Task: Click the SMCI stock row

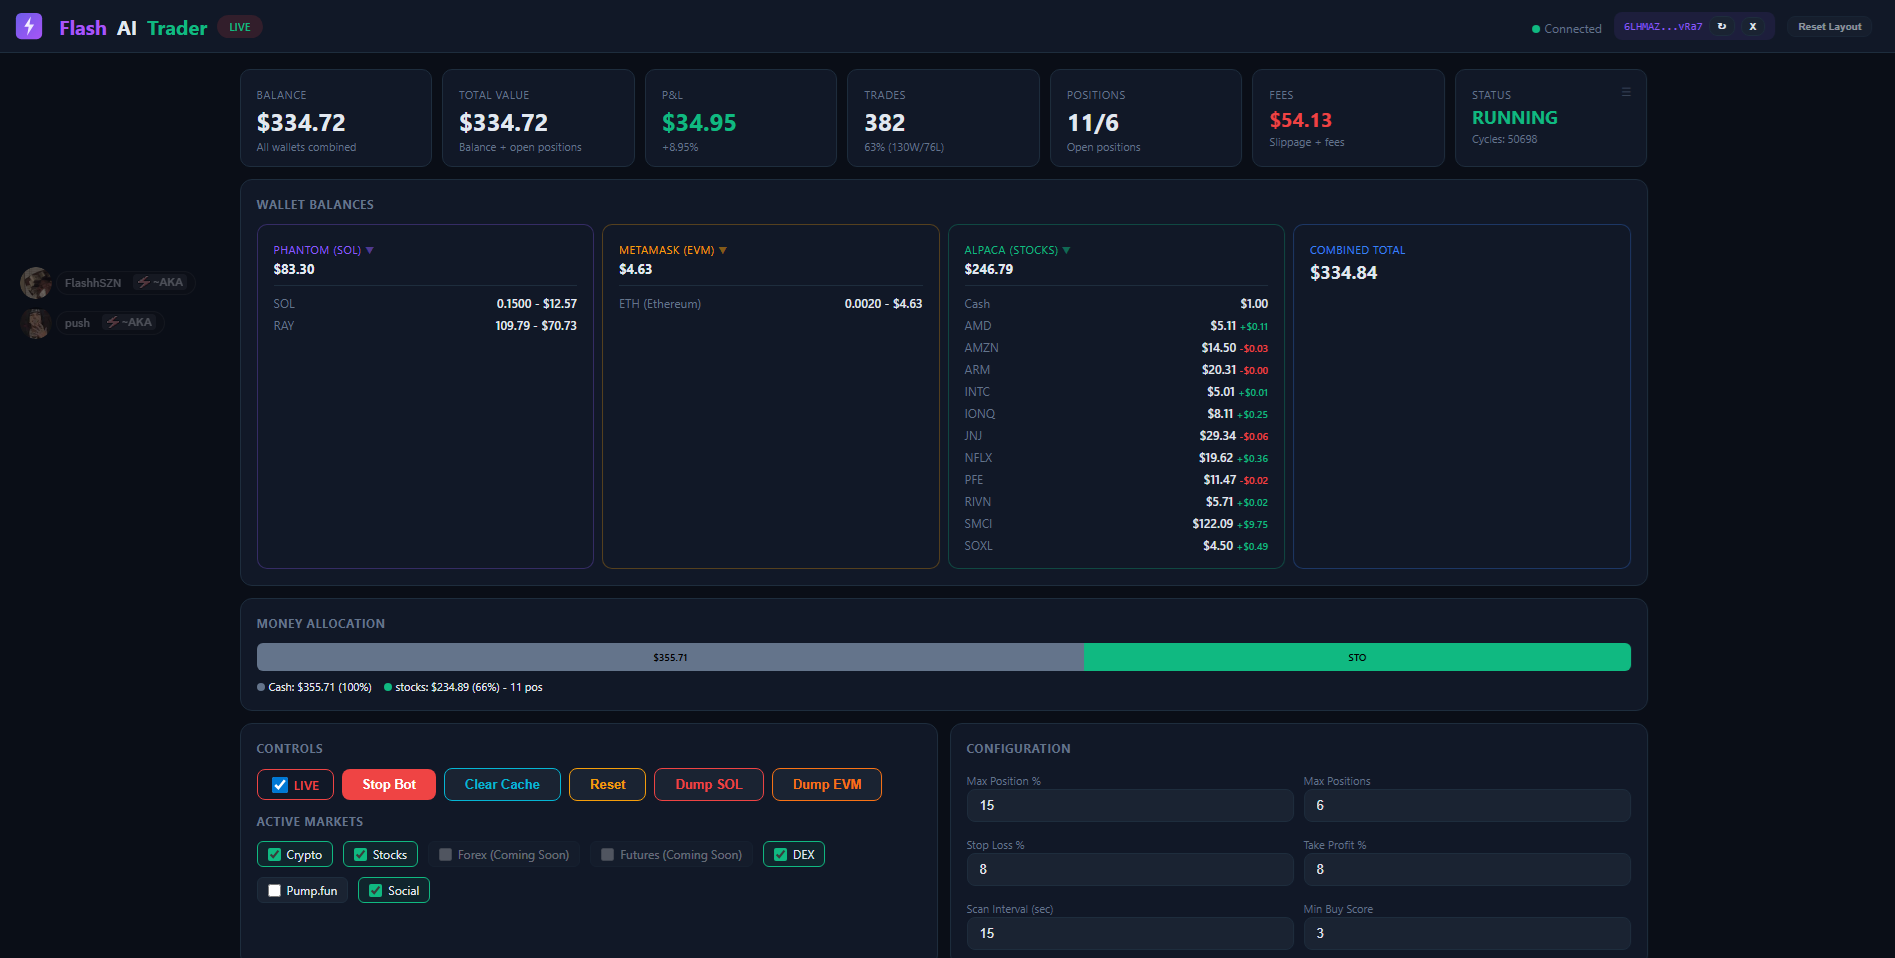Action: (x=1116, y=524)
